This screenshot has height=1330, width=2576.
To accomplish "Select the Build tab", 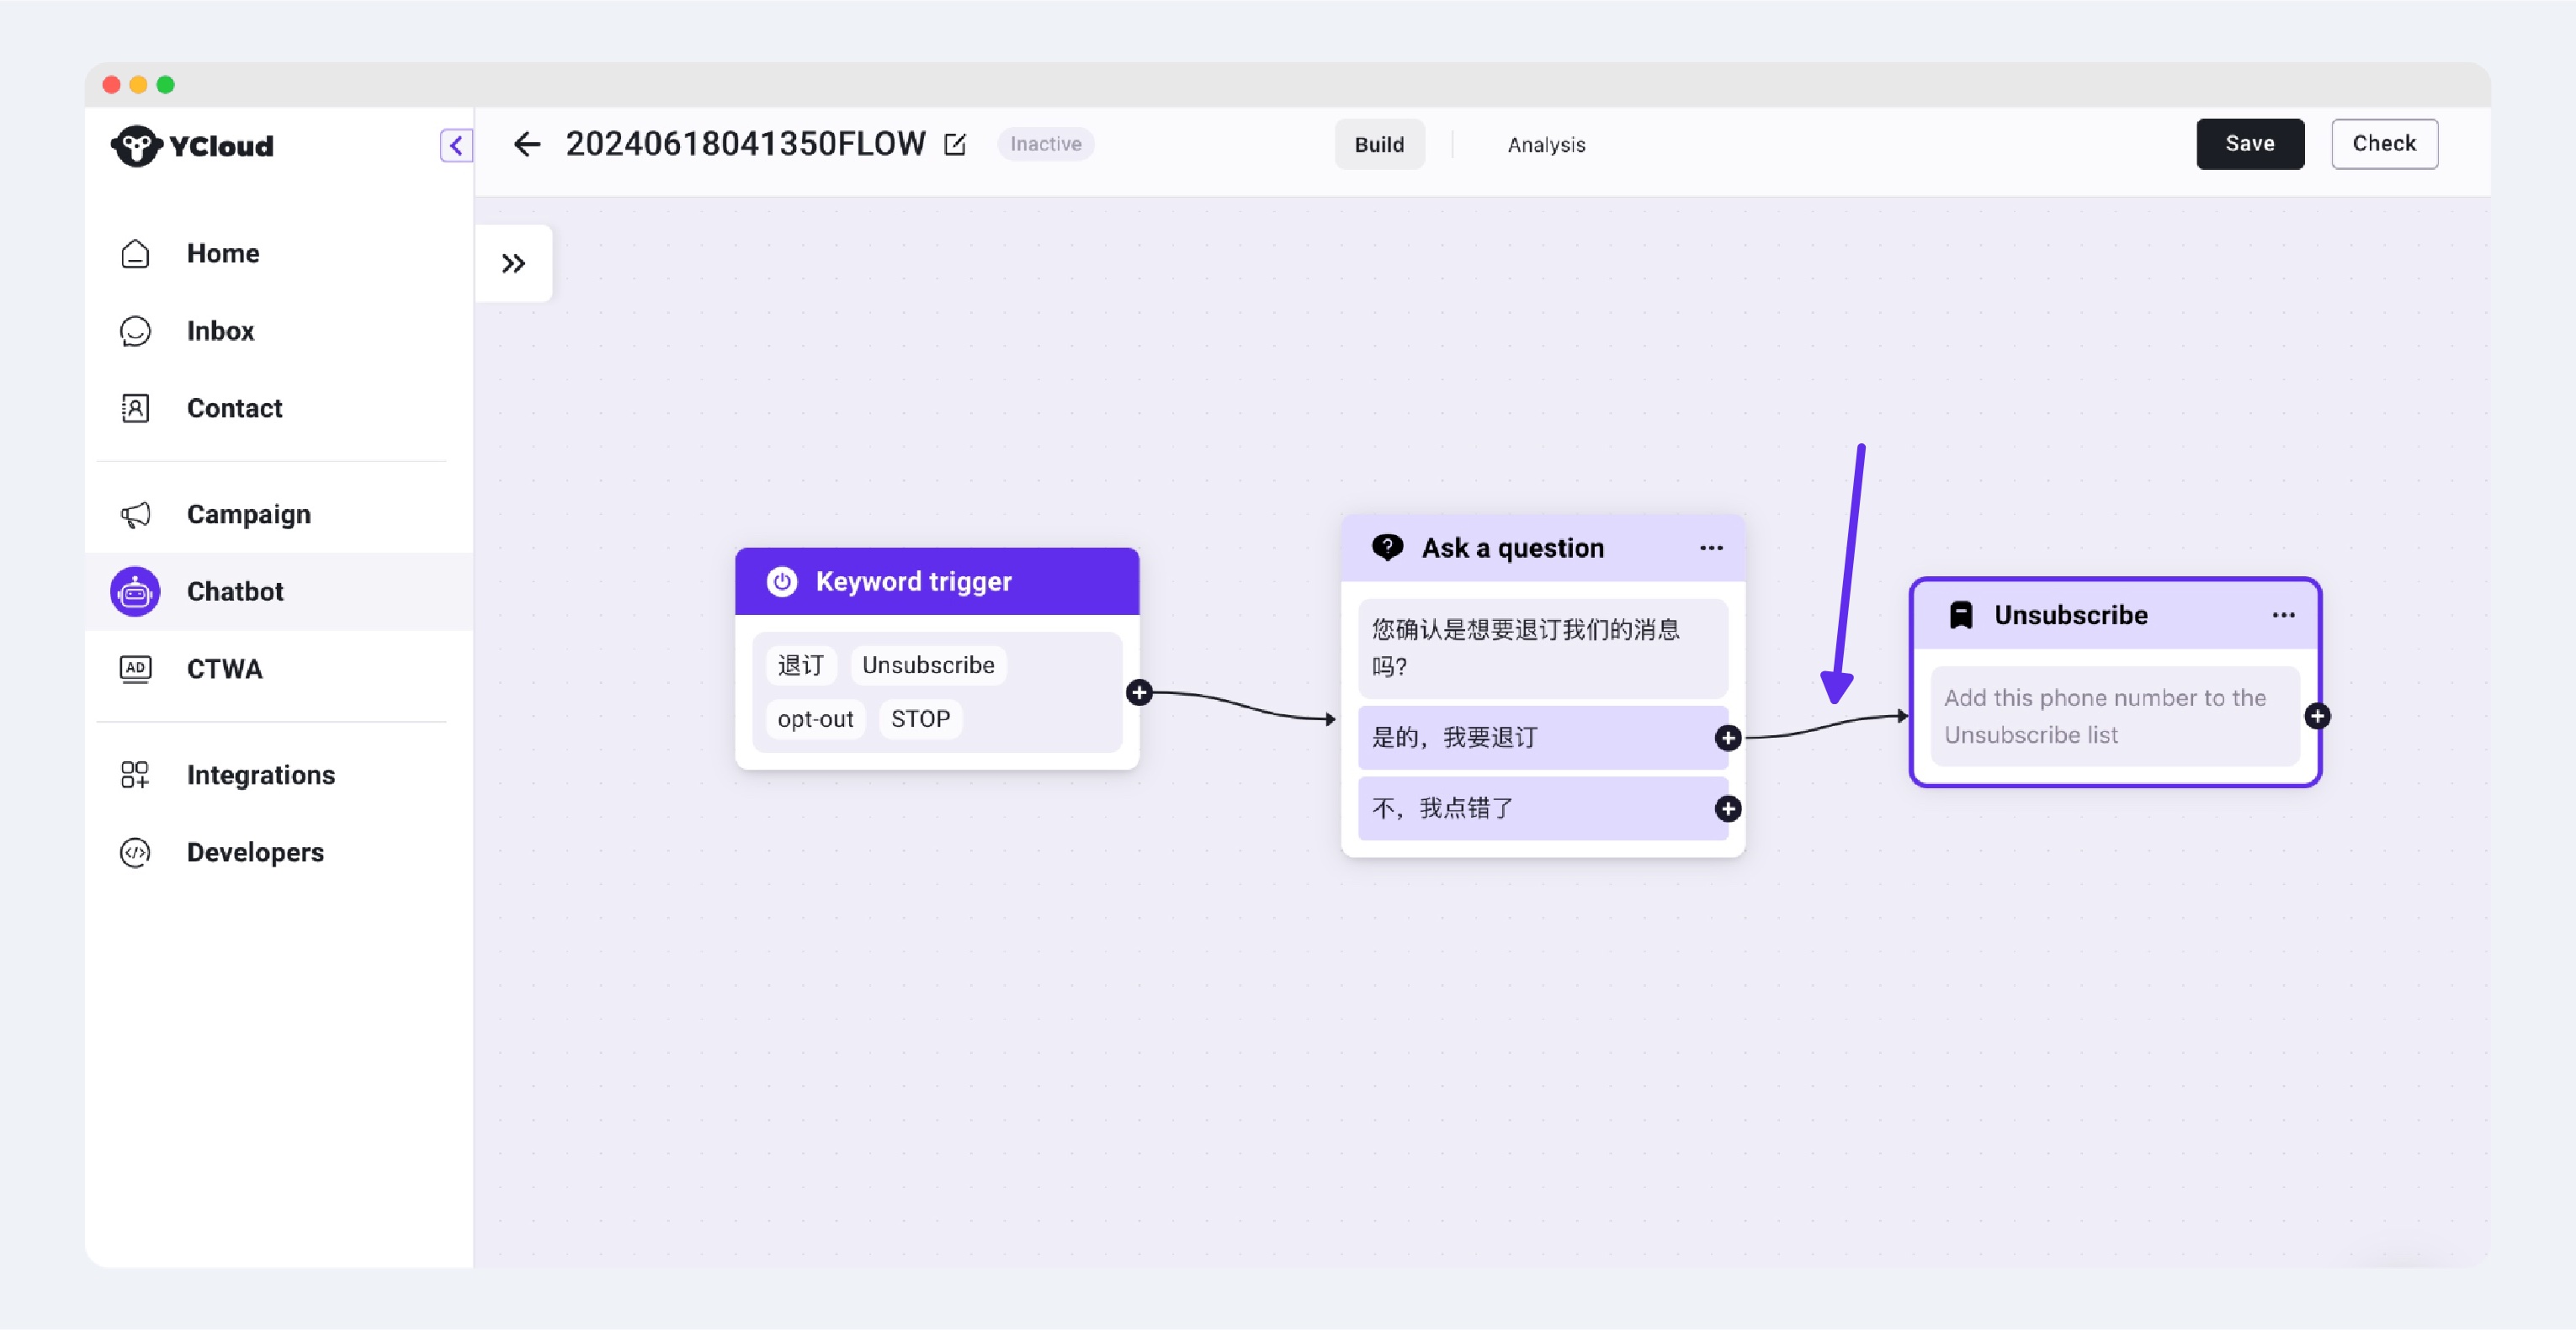I will [x=1379, y=145].
